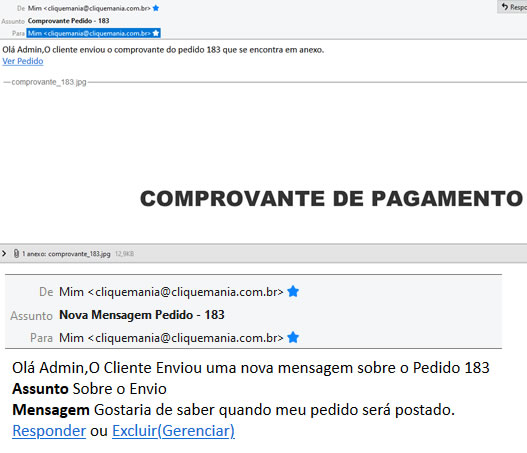Viewport: 527px width, 453px height.
Task: Click subject Comprovante Pedido - 183
Action: point(69,21)
